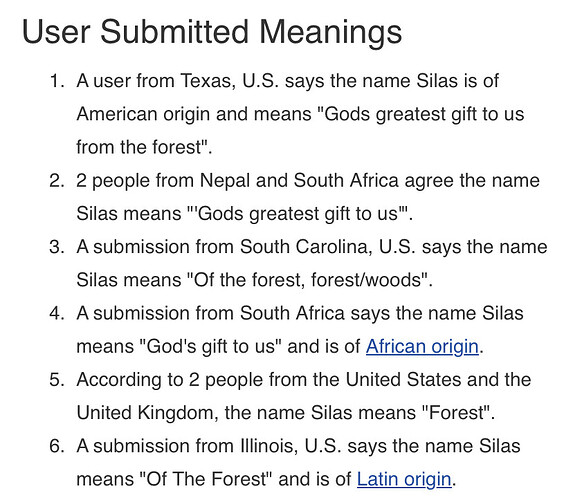
Task: Click list number 6 marker
Action: click(x=57, y=446)
